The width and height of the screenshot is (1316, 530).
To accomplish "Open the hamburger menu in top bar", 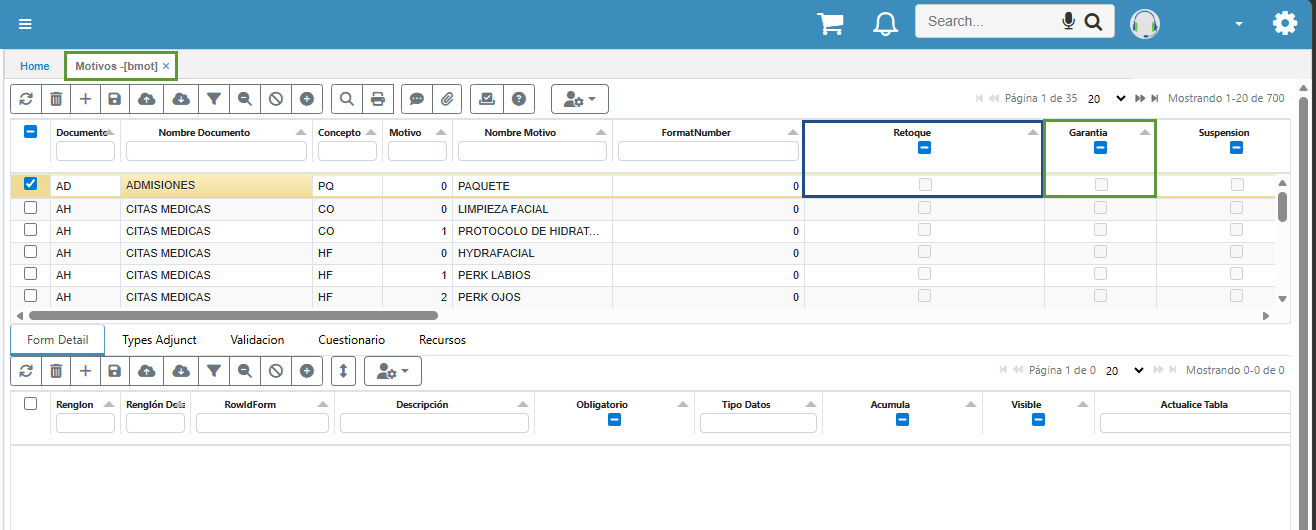I will tap(25, 24).
